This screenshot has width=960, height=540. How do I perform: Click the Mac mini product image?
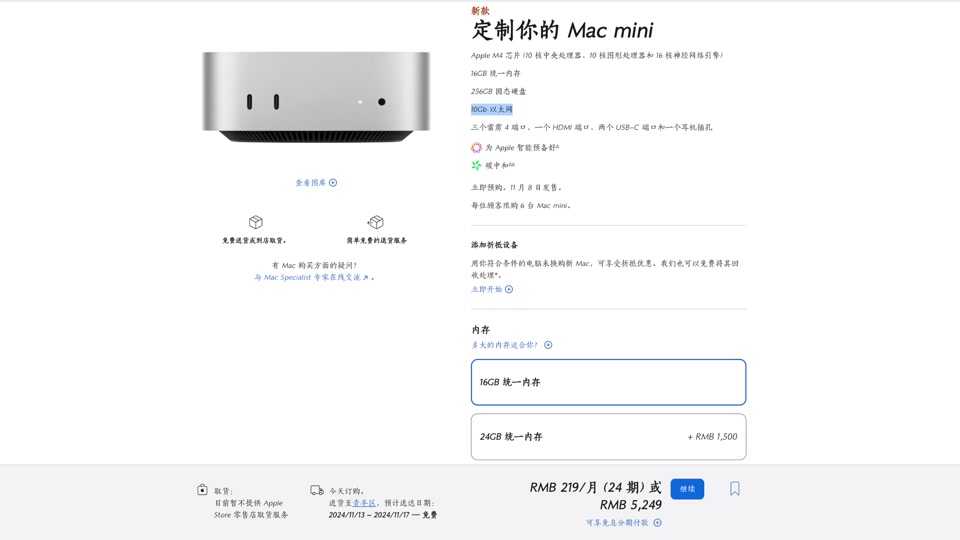pyautogui.click(x=316, y=97)
